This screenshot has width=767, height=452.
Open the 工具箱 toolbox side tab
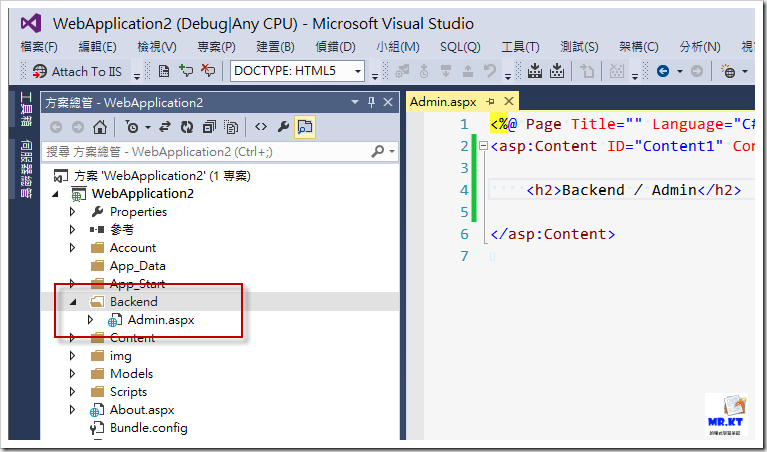click(x=25, y=110)
